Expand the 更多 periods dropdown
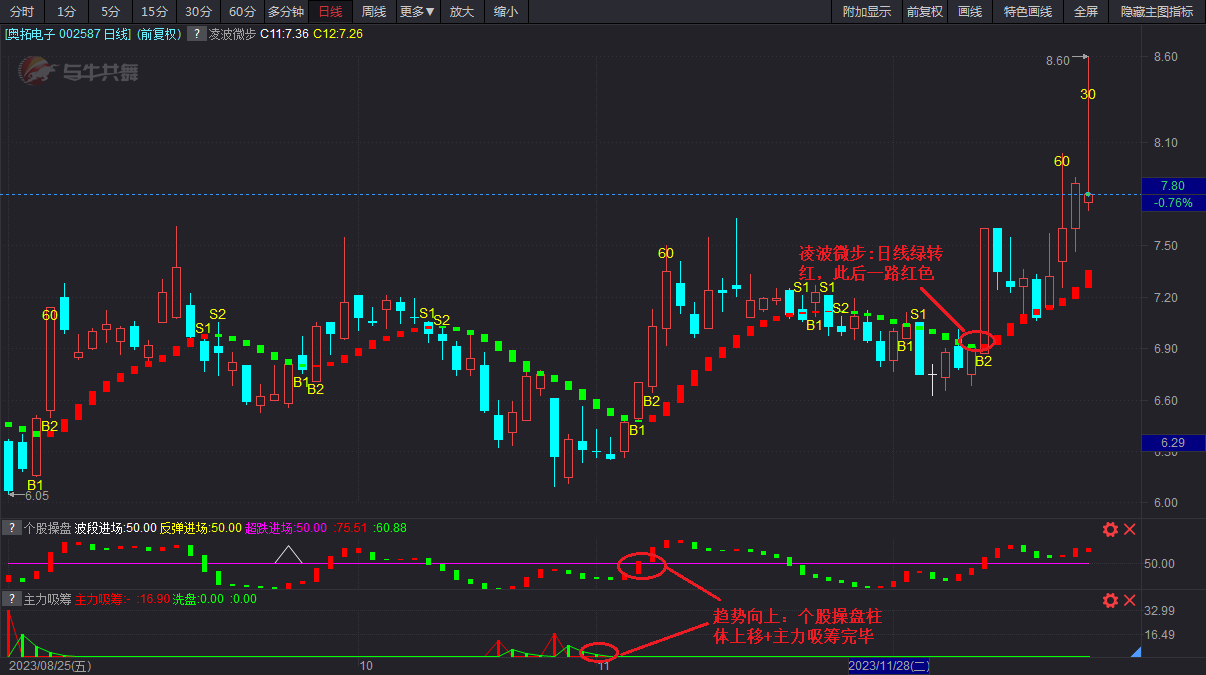1206x675 pixels. tap(417, 12)
